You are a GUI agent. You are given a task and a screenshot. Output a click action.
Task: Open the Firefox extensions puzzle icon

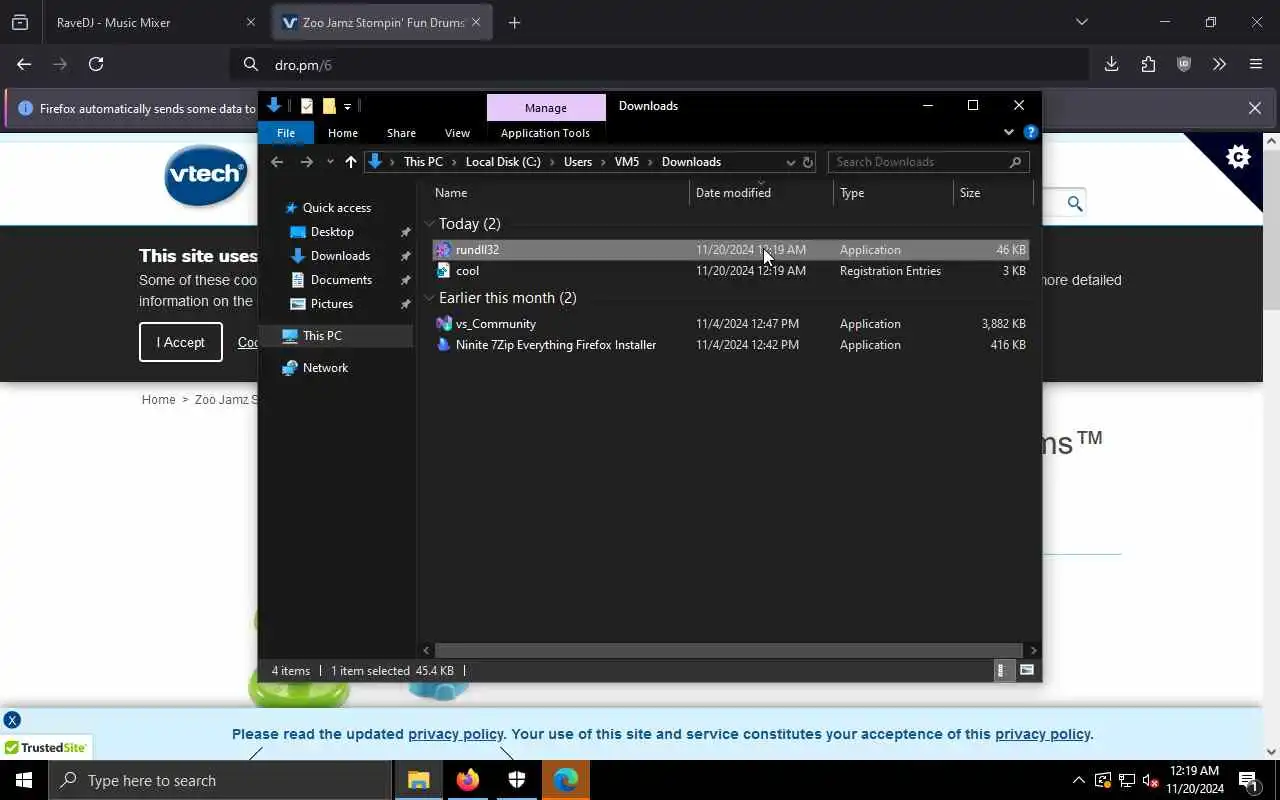1148,64
